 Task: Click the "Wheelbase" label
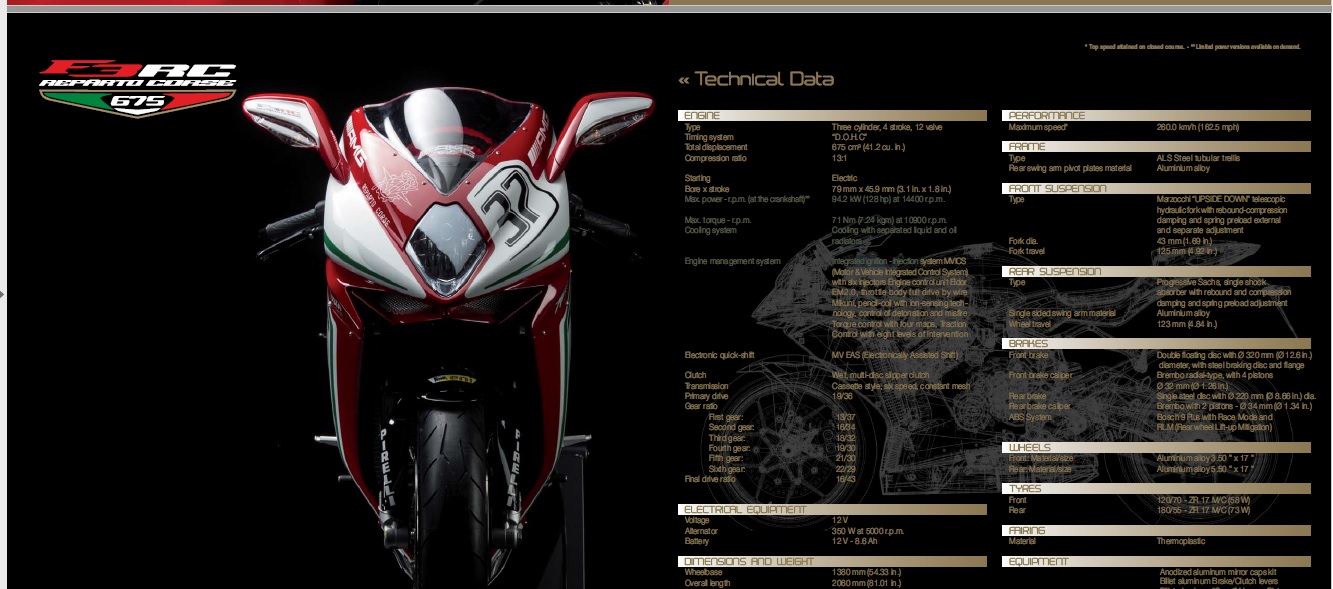(x=703, y=572)
